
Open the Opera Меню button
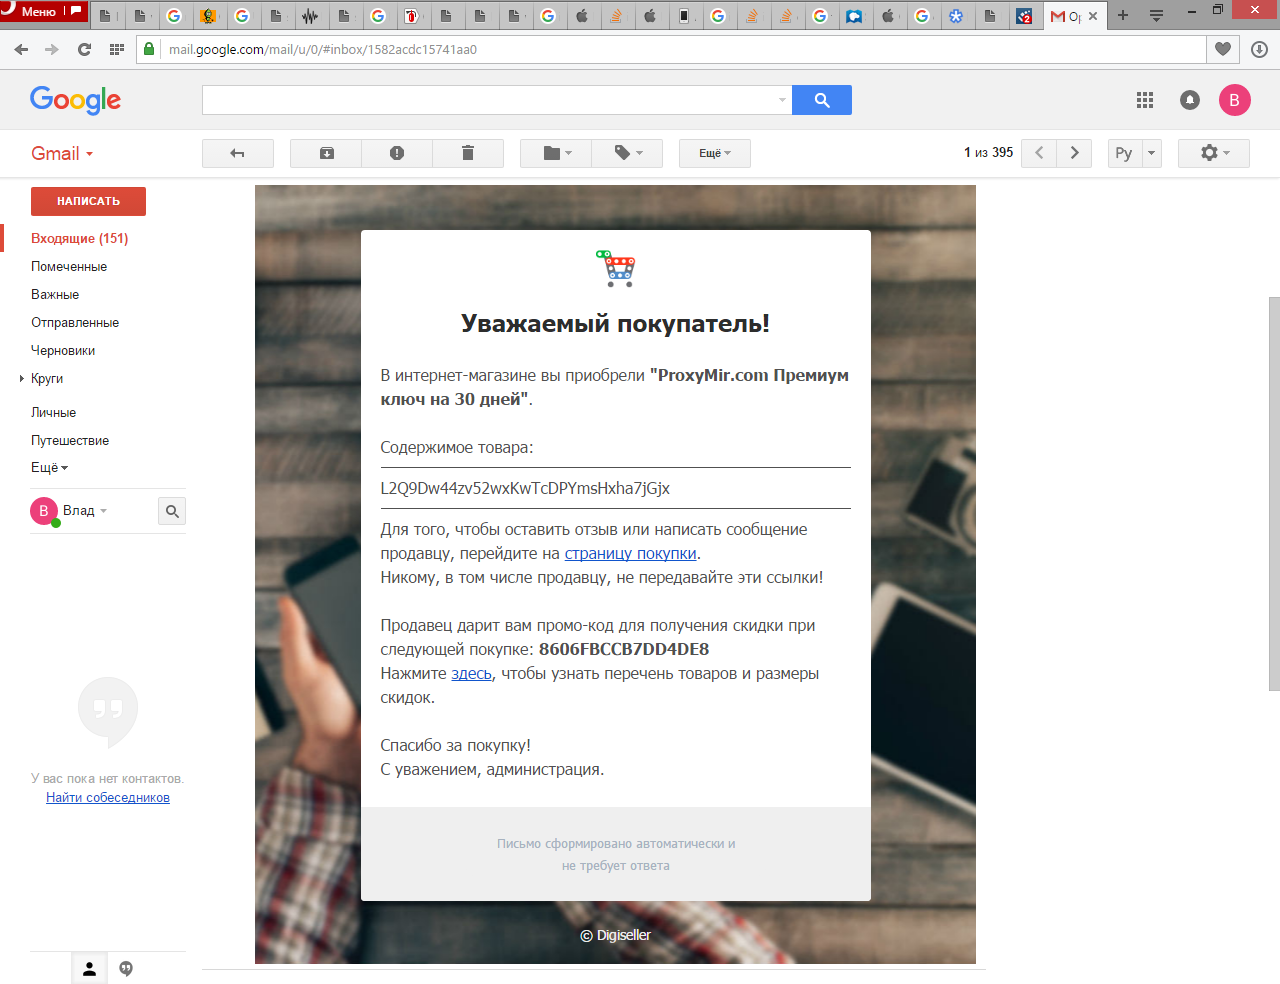coord(44,12)
